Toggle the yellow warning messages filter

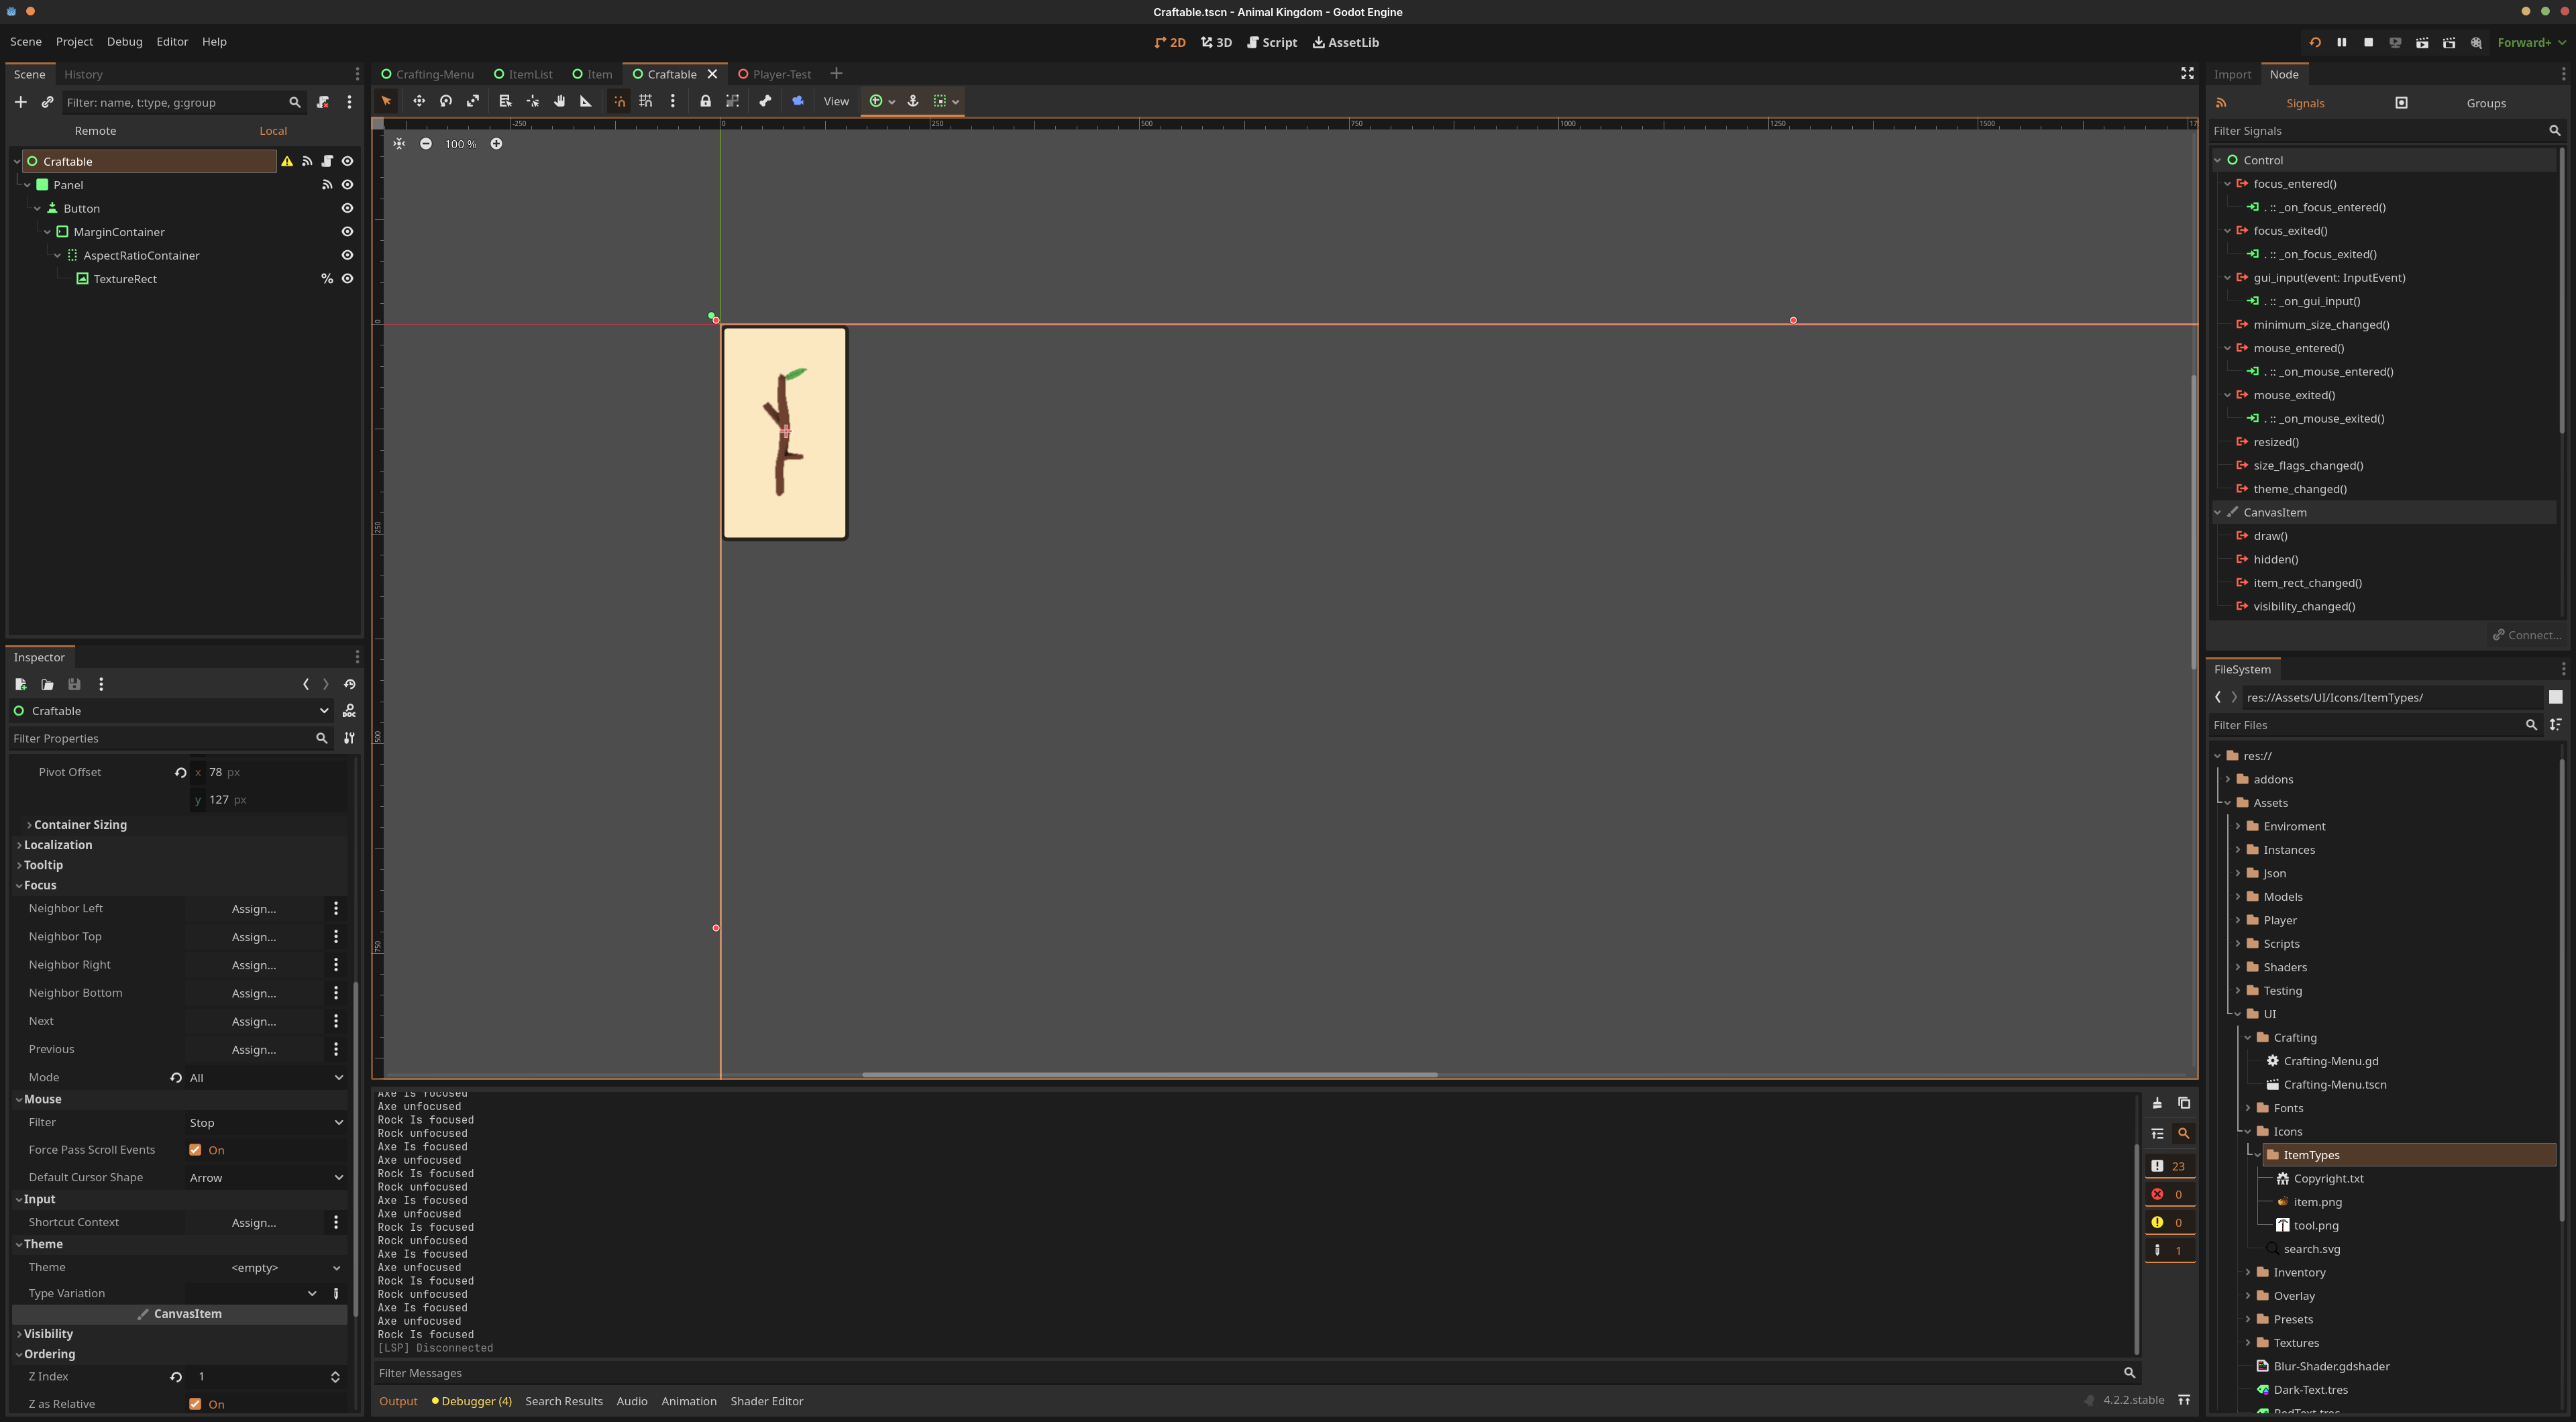click(2169, 1222)
